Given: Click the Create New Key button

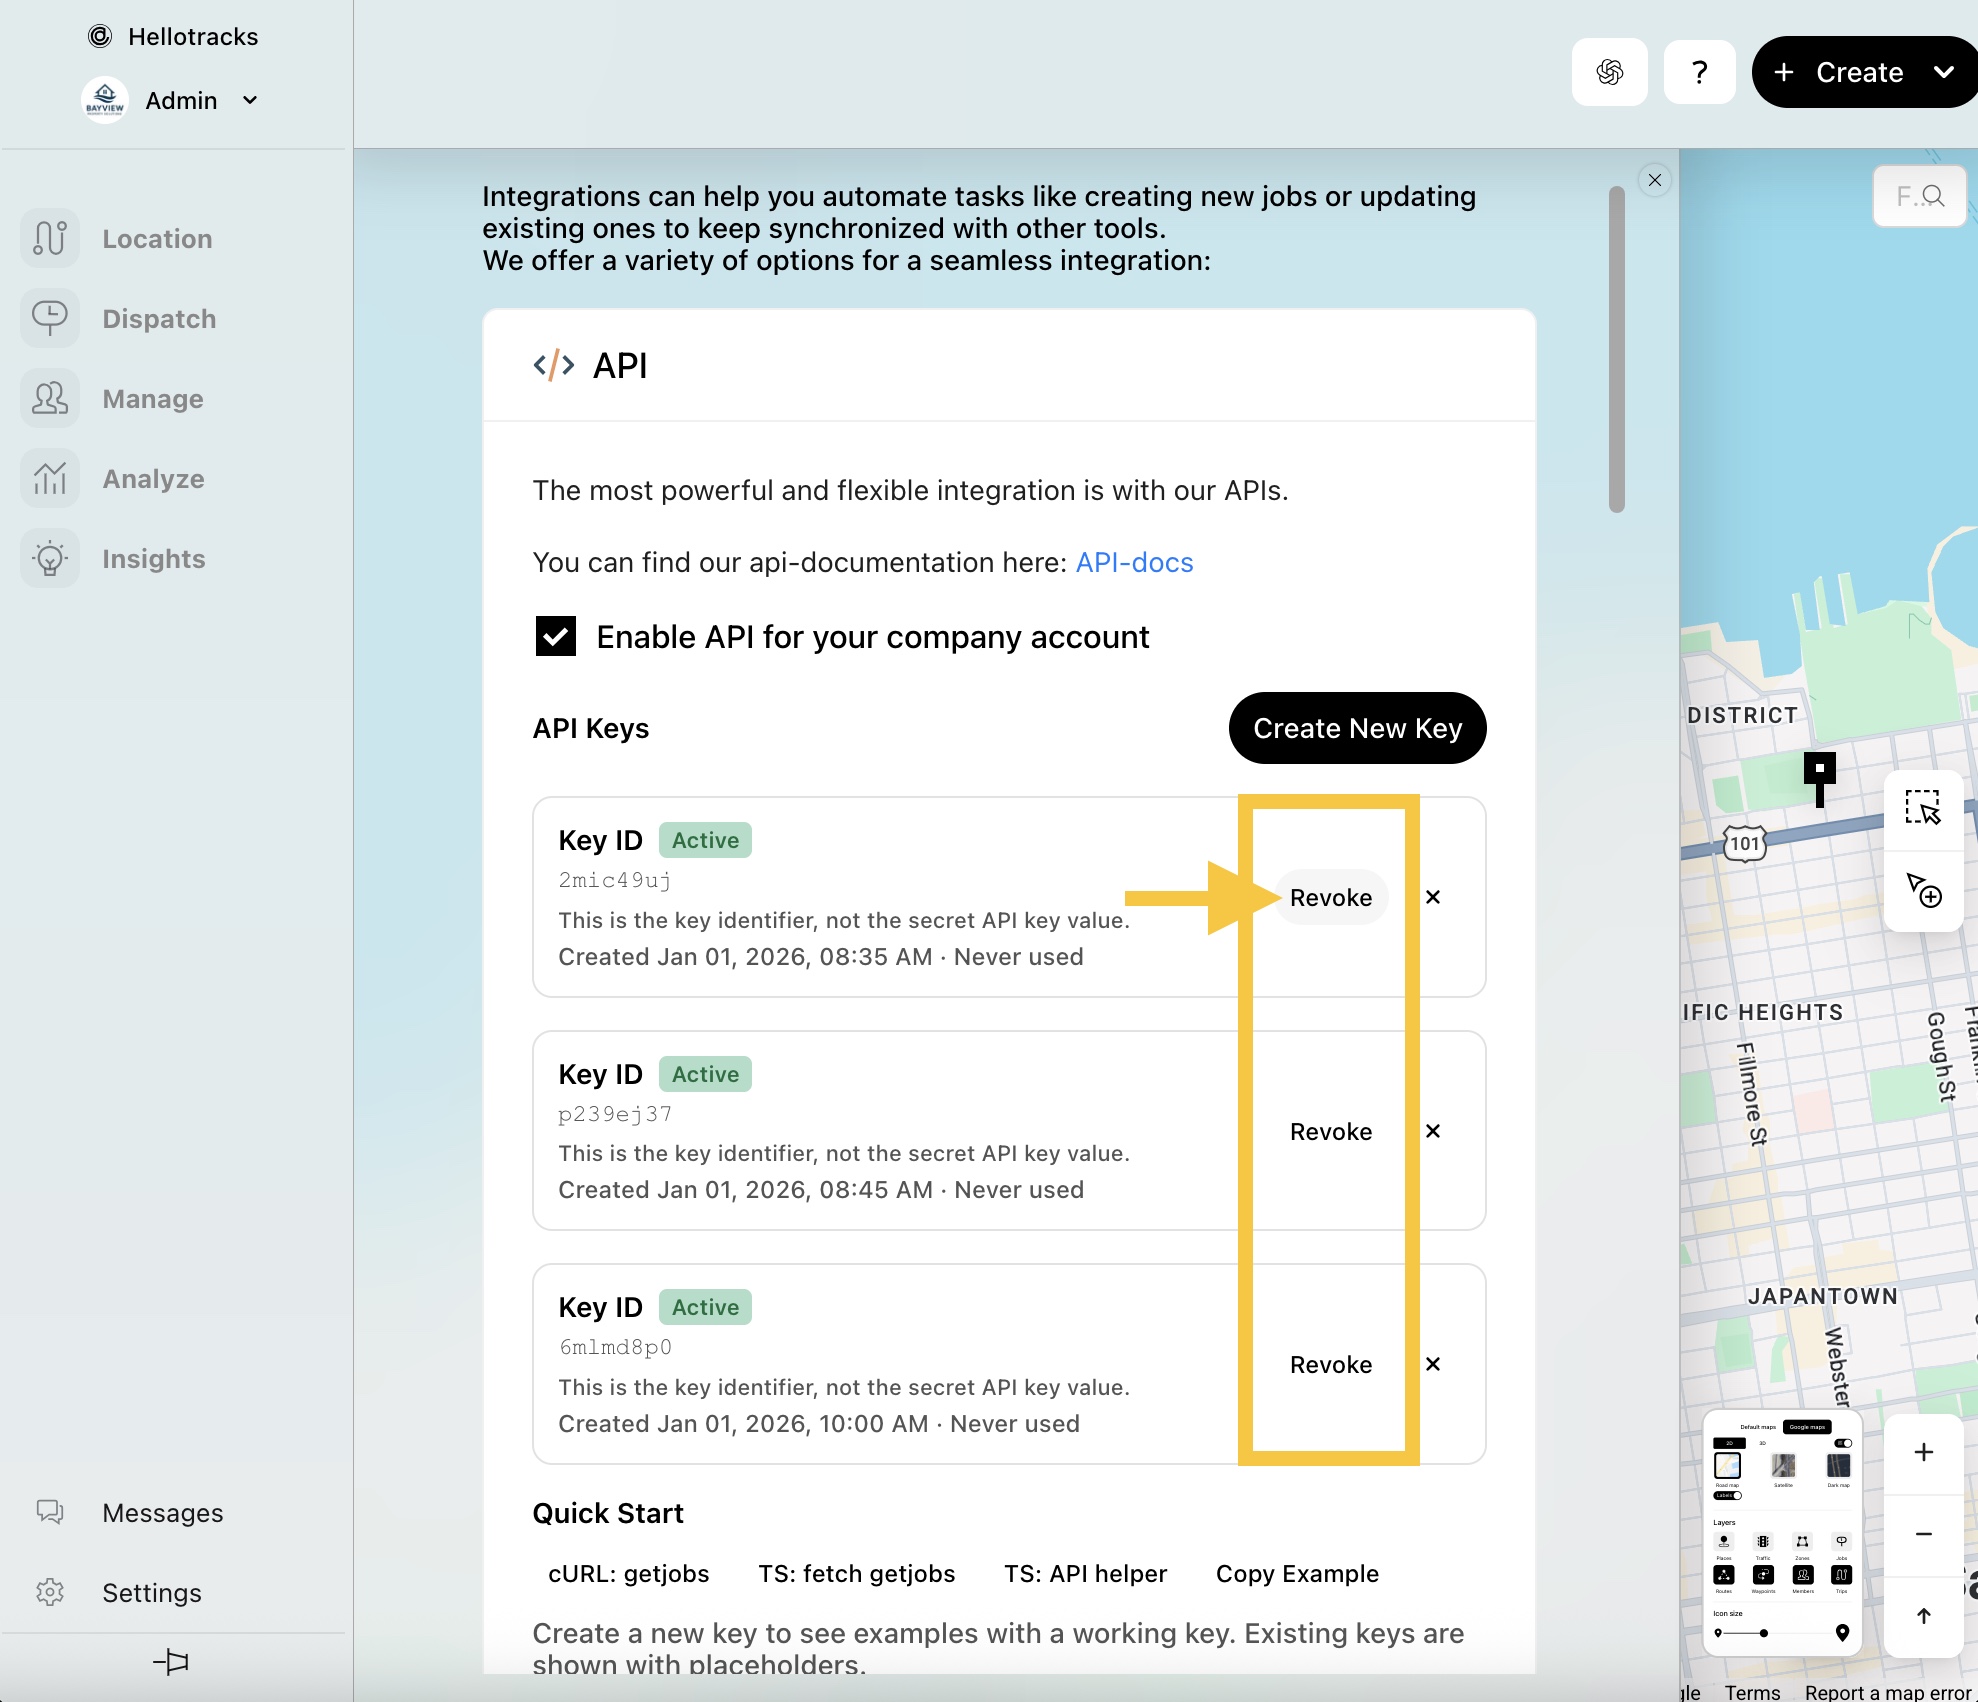Looking at the screenshot, I should click(x=1357, y=728).
